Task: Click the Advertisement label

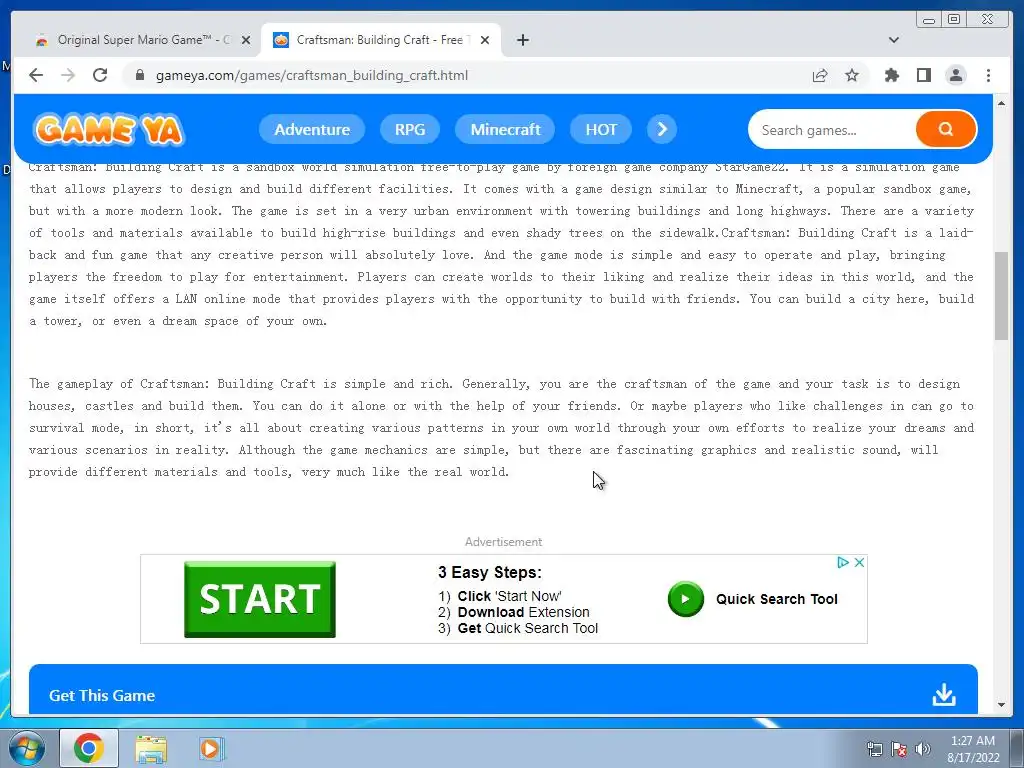Action: click(x=503, y=541)
